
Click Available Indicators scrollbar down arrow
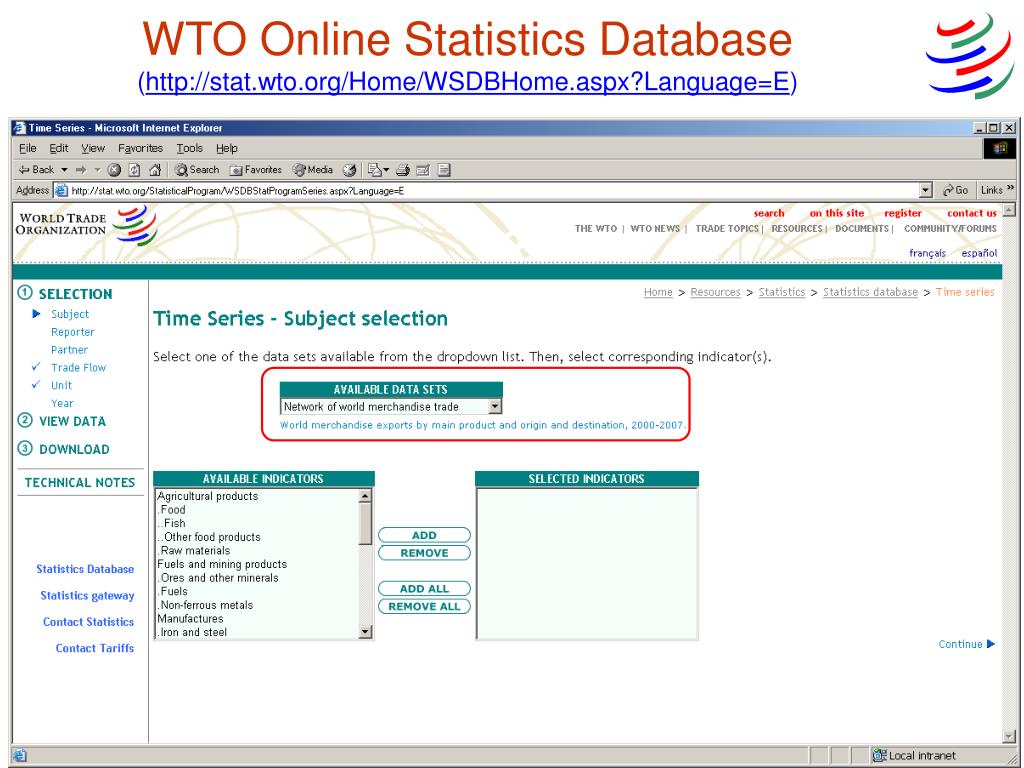pyautogui.click(x=365, y=632)
